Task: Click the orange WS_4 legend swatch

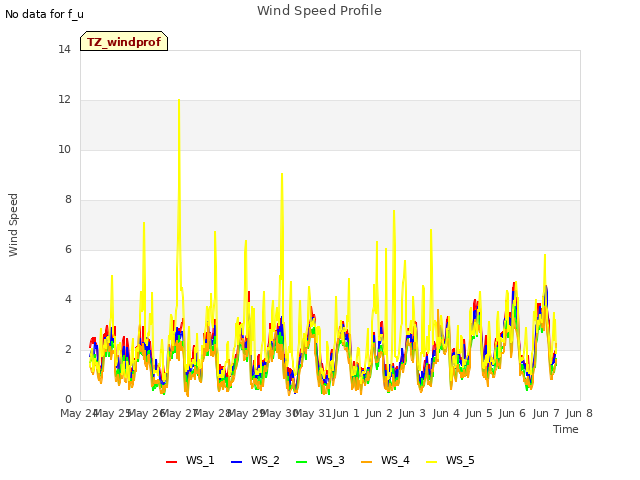Action: point(366,462)
